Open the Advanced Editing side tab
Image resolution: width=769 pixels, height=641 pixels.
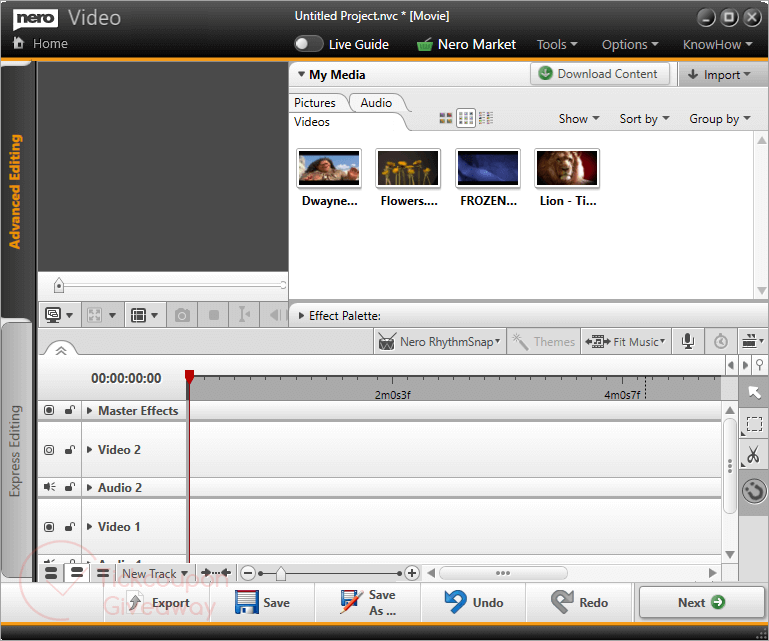[16, 191]
